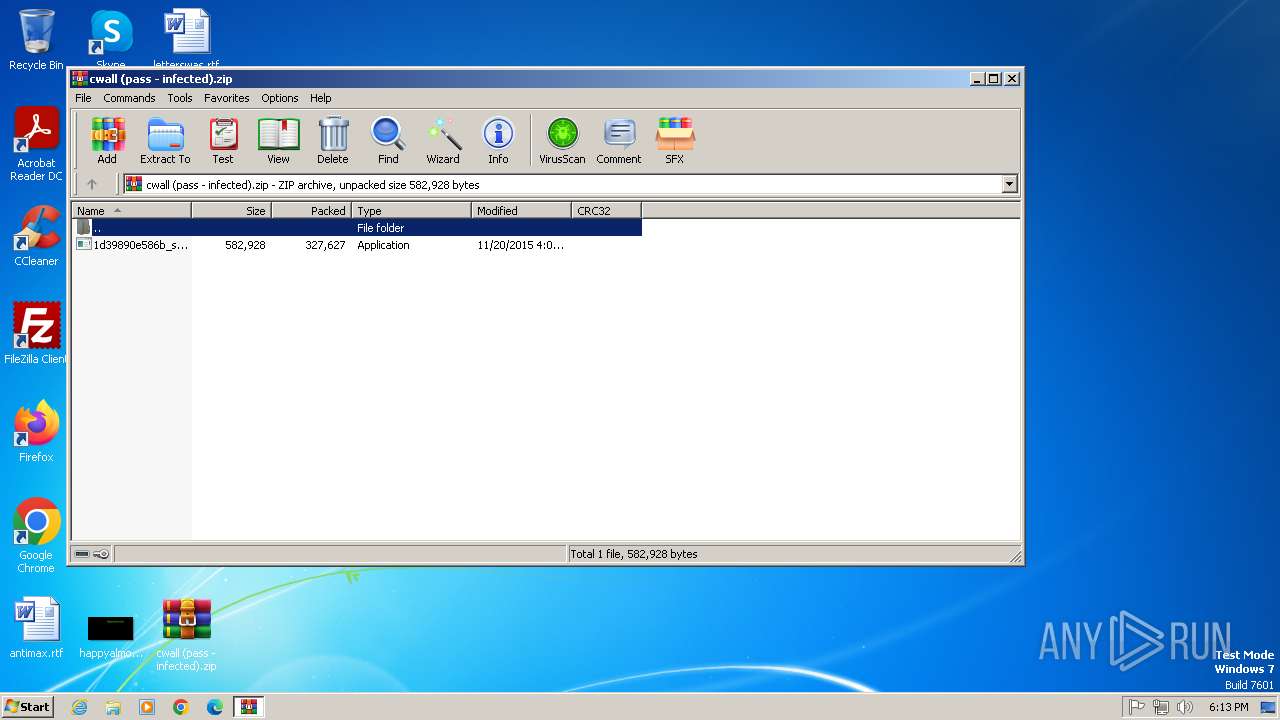1280x720 pixels.
Task: Click the volume speaker tray icon
Action: (1185, 707)
